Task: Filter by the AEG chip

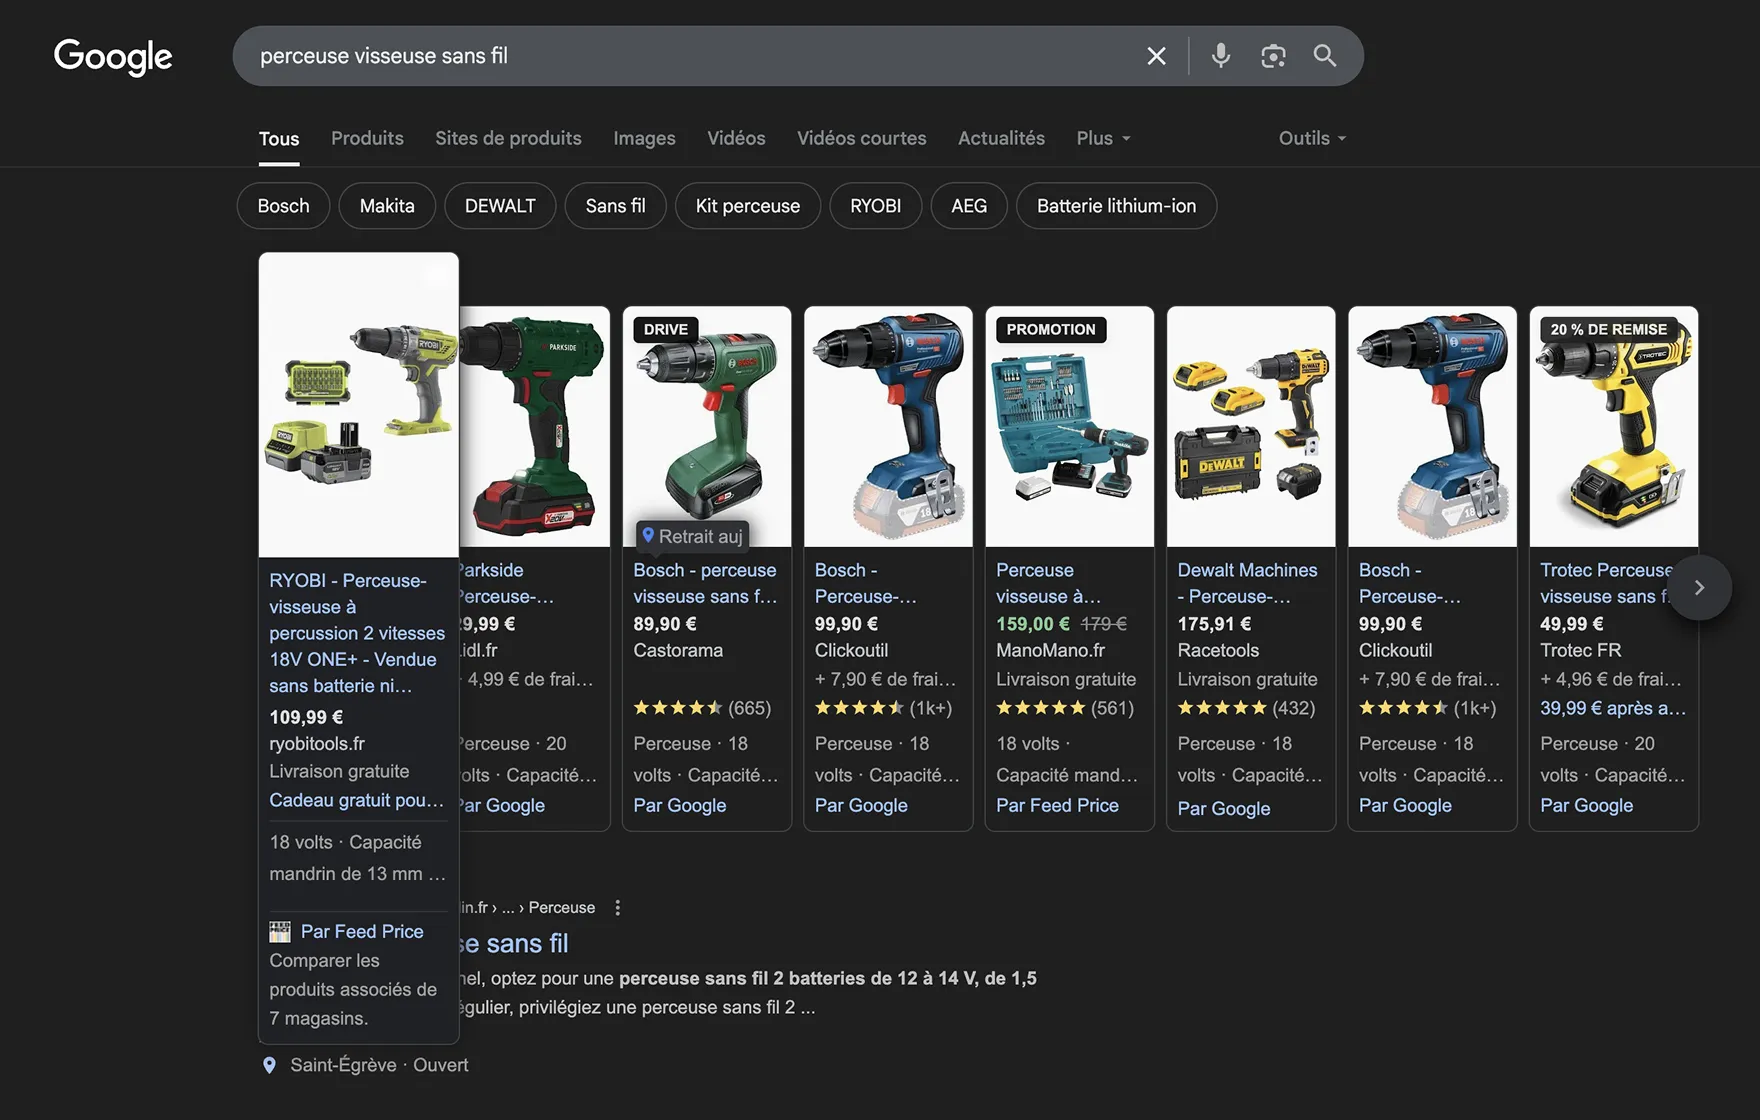Action: [969, 206]
